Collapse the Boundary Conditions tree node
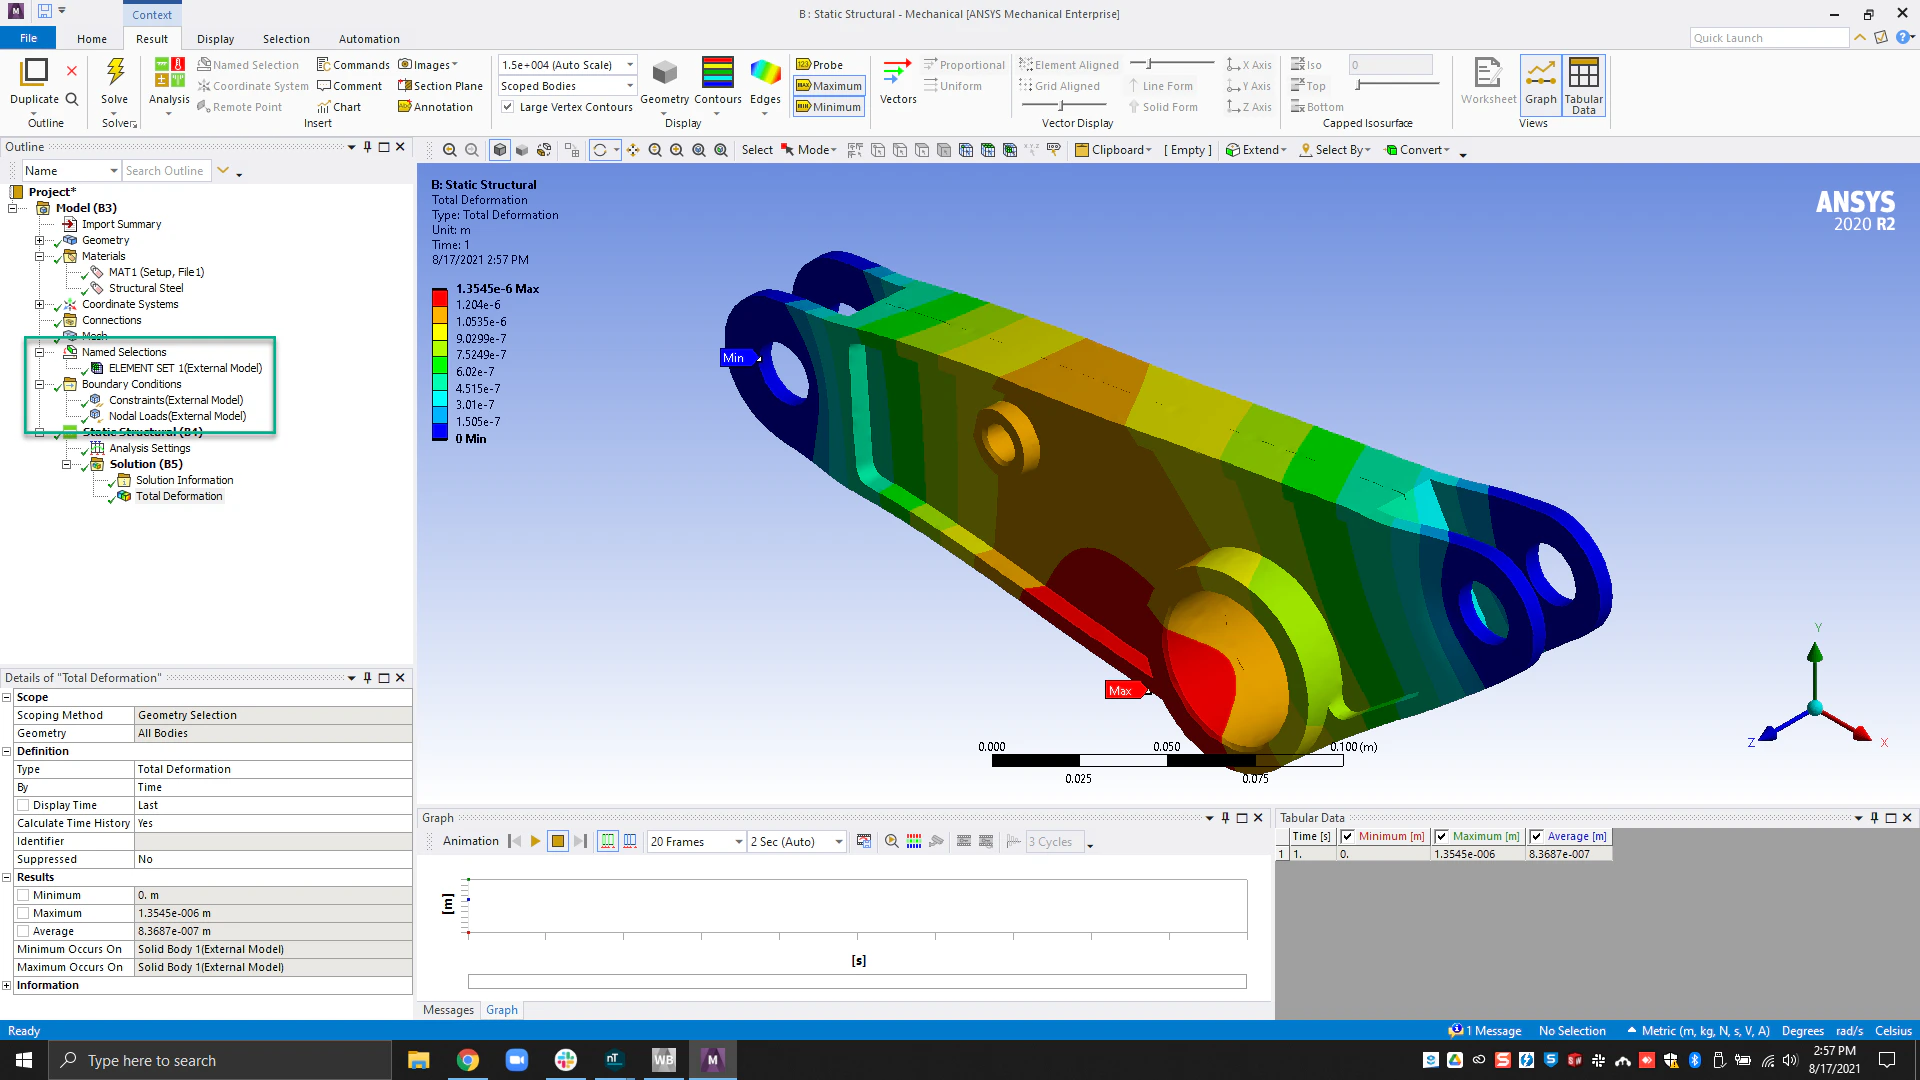Screen dimensions: 1920x1080 pos(39,384)
